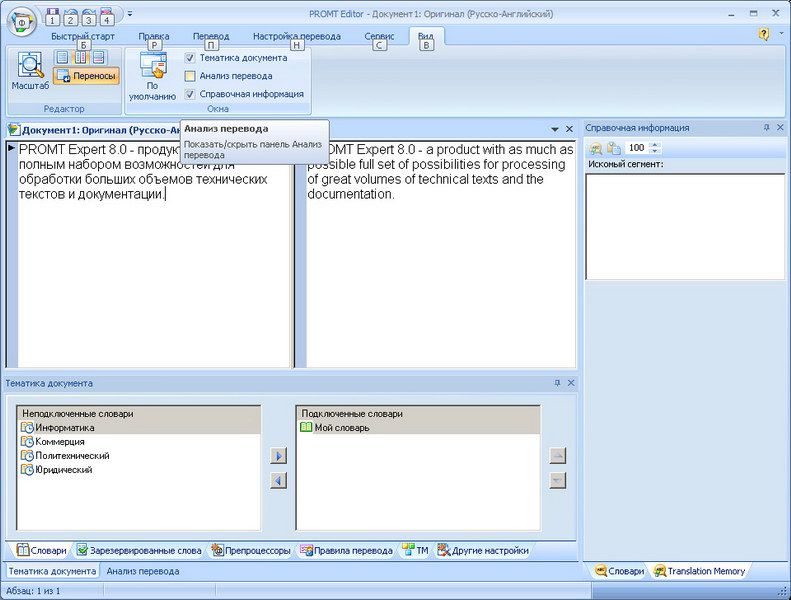Open the Перевод ribbon tab

pyautogui.click(x=210, y=36)
